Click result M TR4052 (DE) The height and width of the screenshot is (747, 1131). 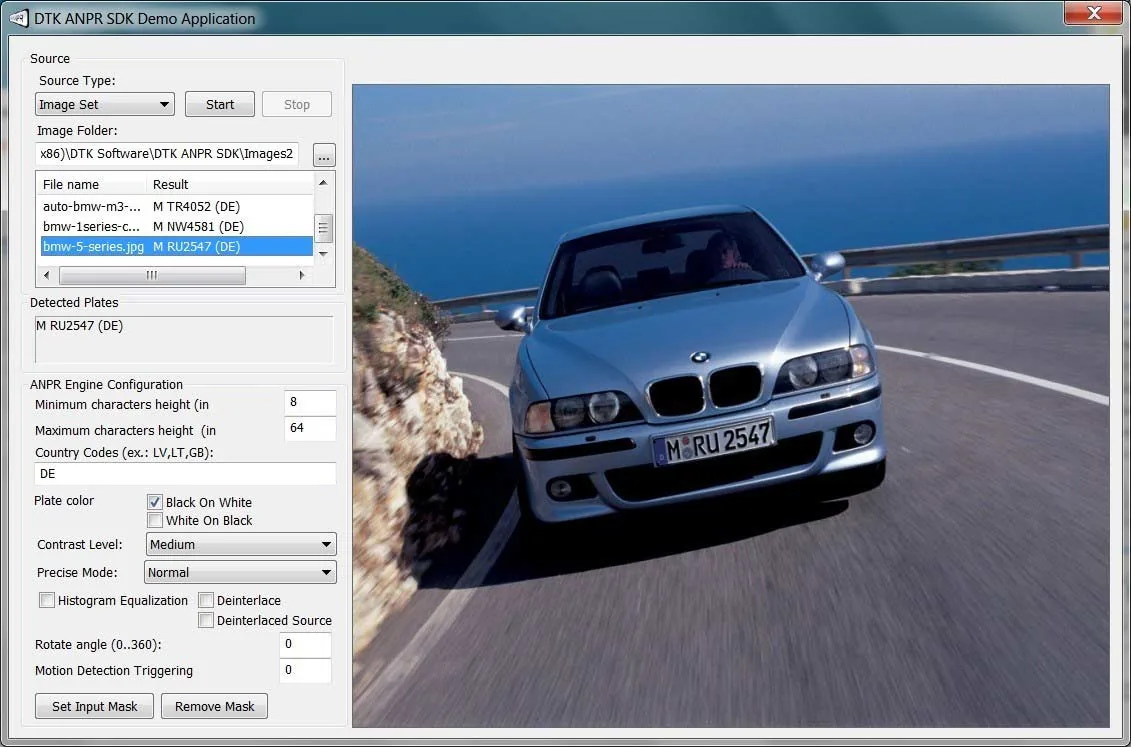196,206
